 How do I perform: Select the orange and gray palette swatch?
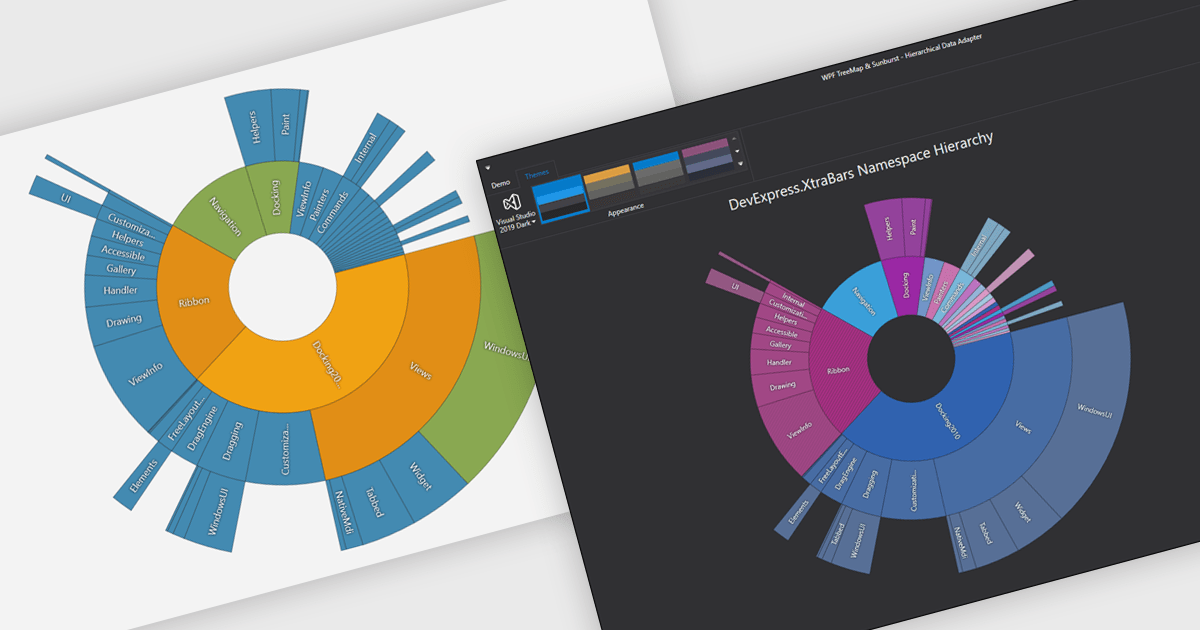click(x=608, y=181)
